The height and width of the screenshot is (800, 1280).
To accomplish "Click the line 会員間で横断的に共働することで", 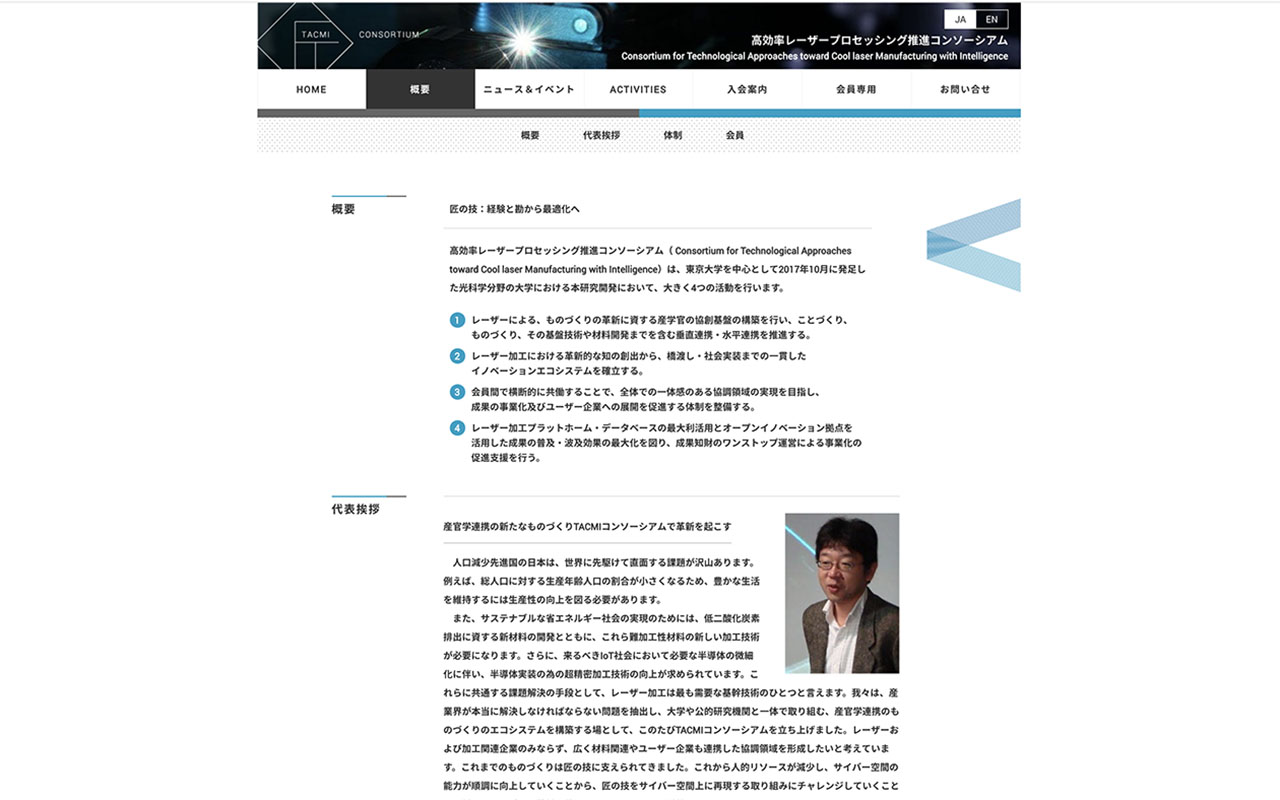I will click(x=645, y=392).
